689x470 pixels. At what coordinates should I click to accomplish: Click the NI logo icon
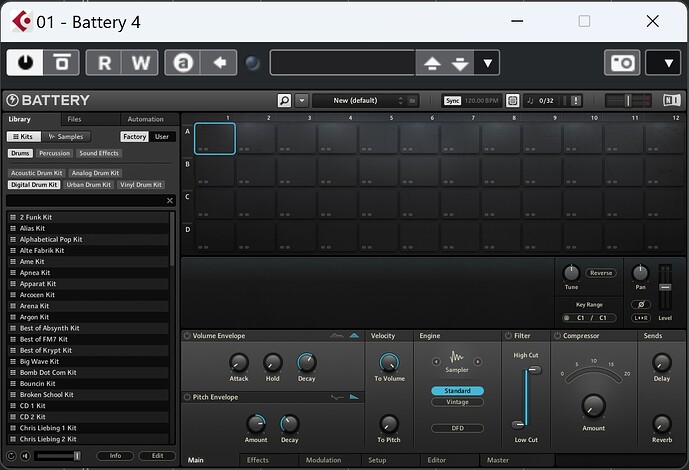(672, 100)
